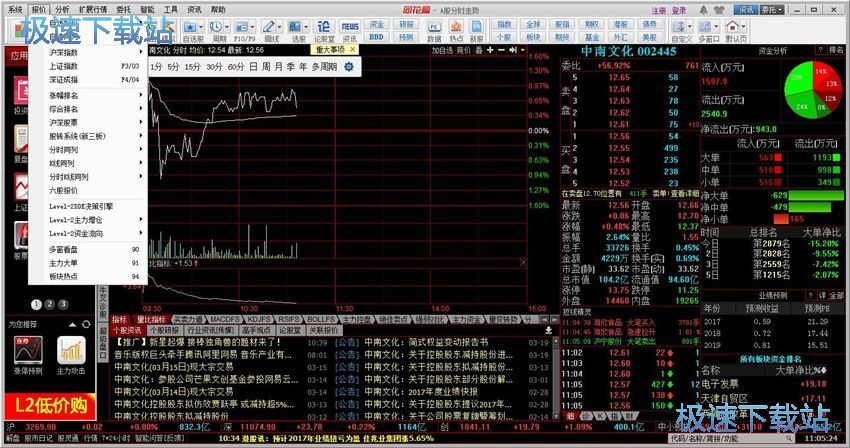Open the 论股堂 forum icon
Image resolution: width=850 pixels, height=448 pixels.
(x=324, y=27)
